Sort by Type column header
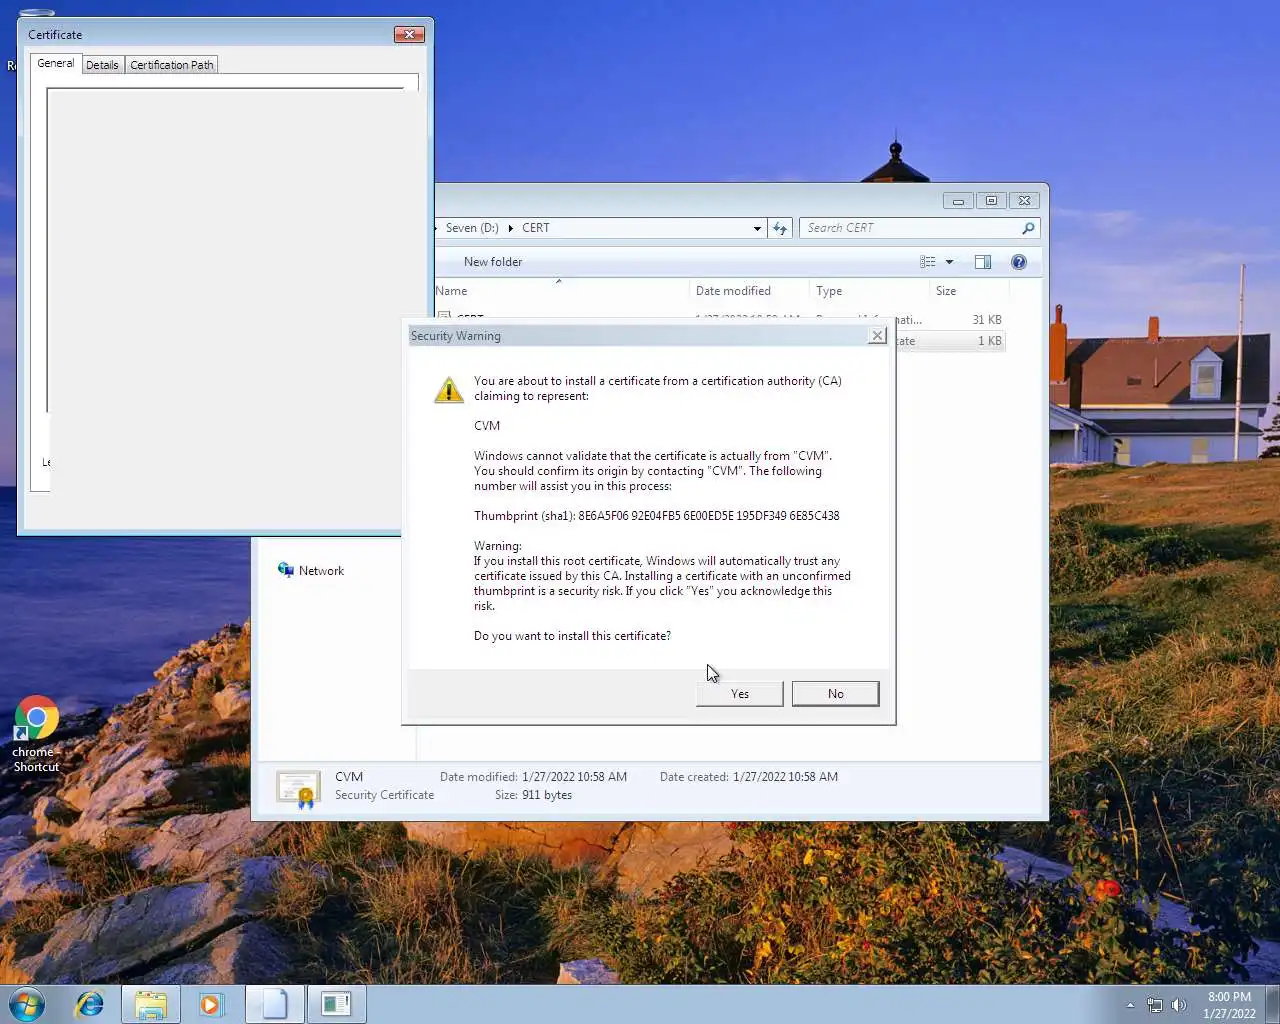Screen dimensions: 1280x1024 click(869, 291)
